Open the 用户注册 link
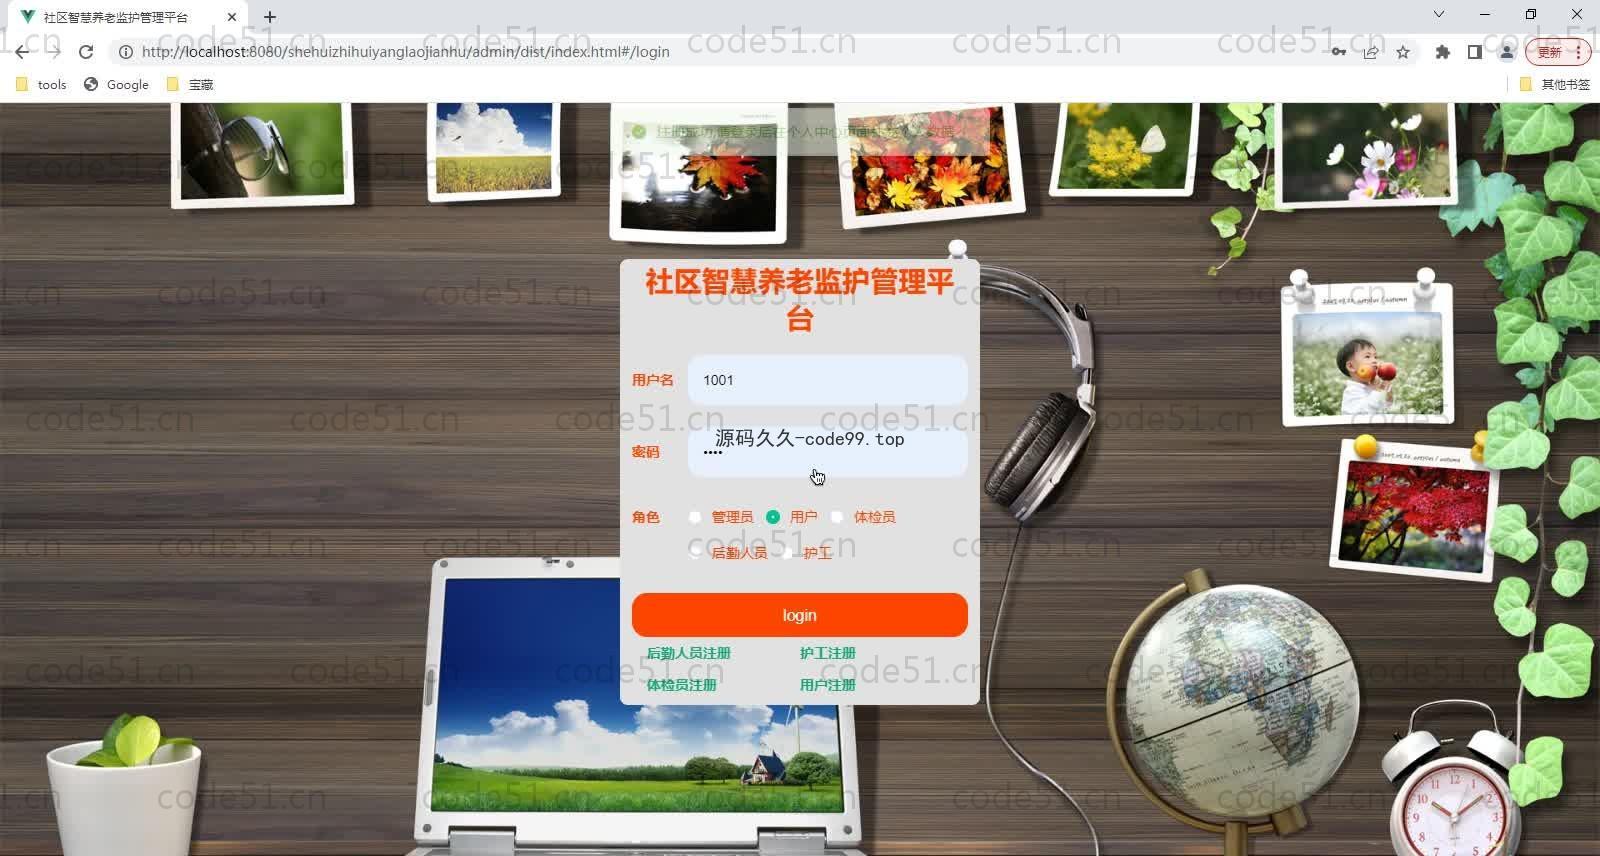Viewport: 1600px width, 856px height. click(x=827, y=685)
